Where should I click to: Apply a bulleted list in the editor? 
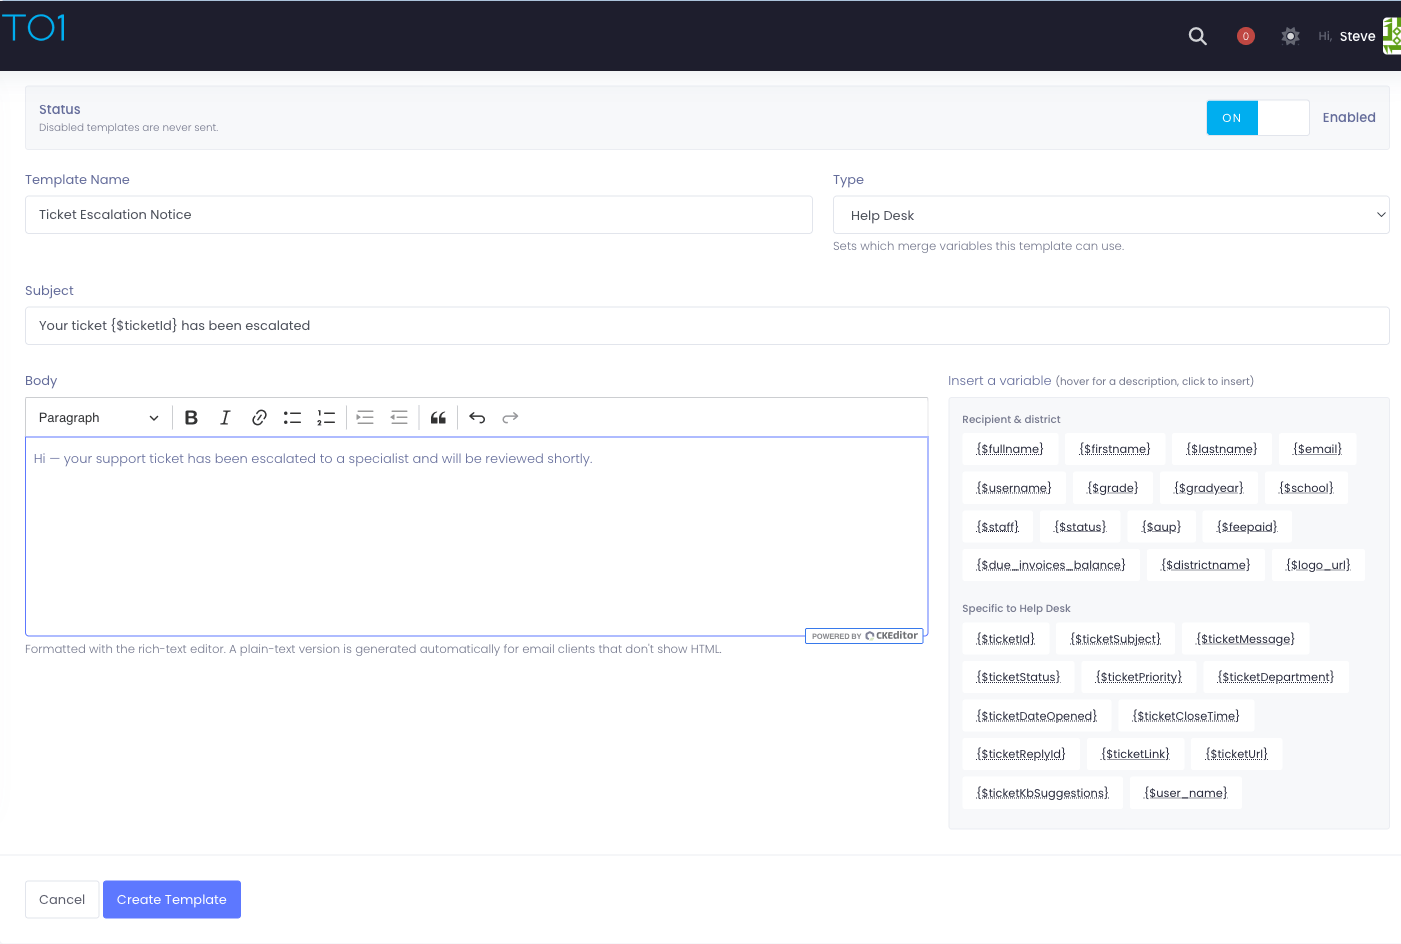coord(292,418)
